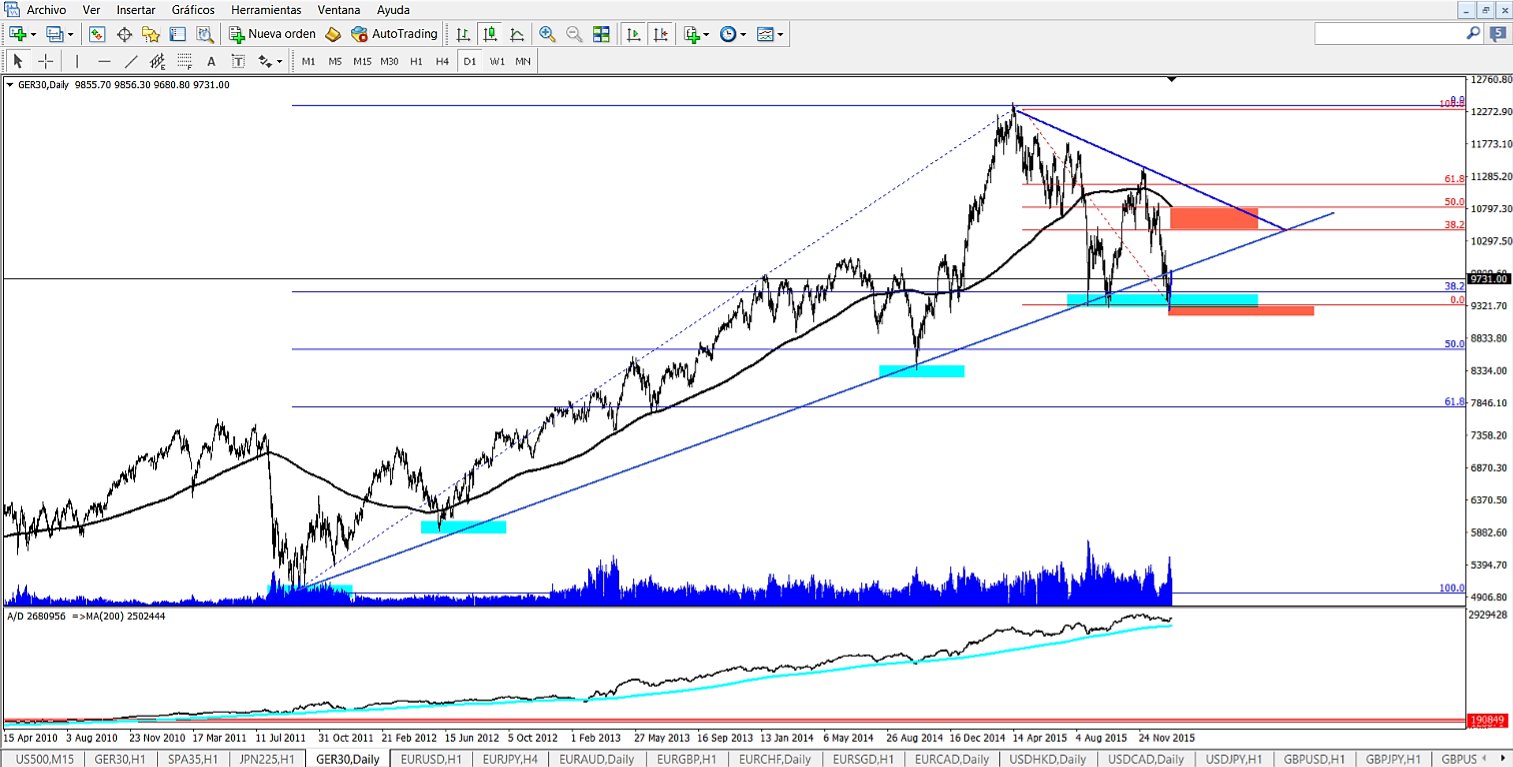Insert a text label with the A tool
The image size is (1513, 767).
pos(211,61)
